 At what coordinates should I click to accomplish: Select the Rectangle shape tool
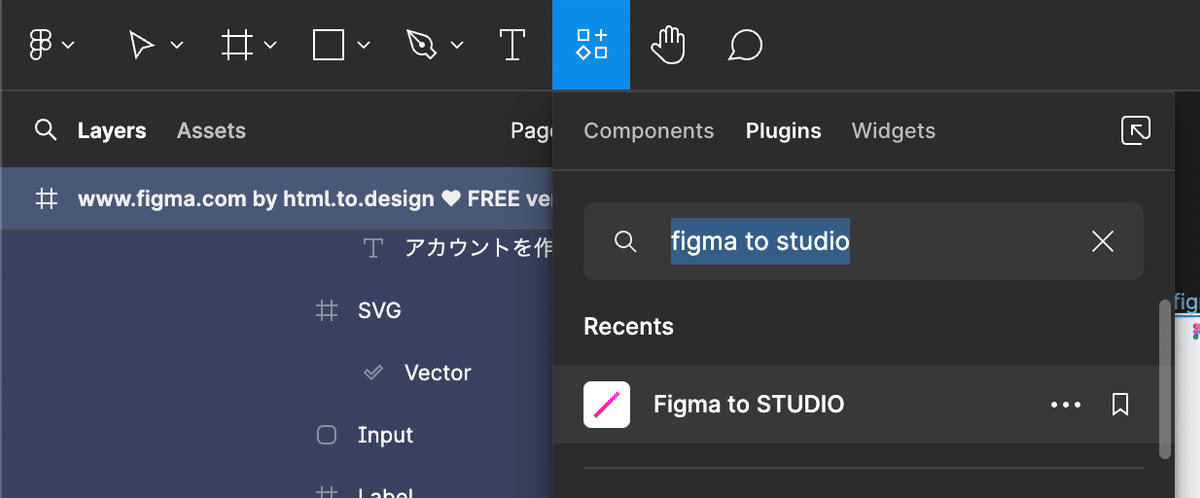(x=329, y=45)
